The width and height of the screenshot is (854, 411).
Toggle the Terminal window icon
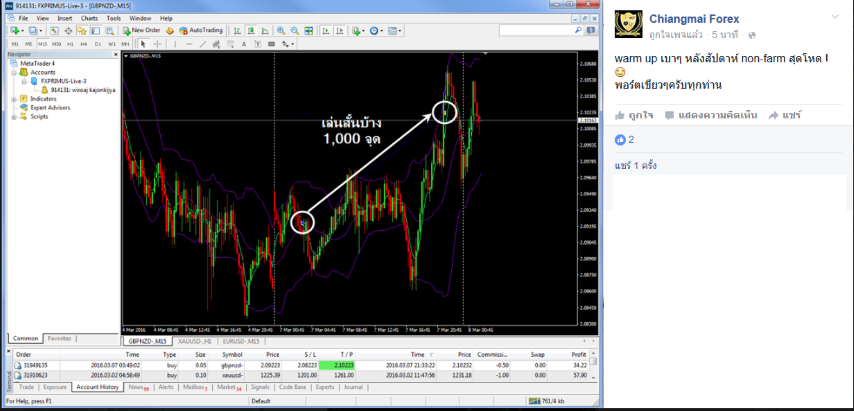[x=95, y=30]
